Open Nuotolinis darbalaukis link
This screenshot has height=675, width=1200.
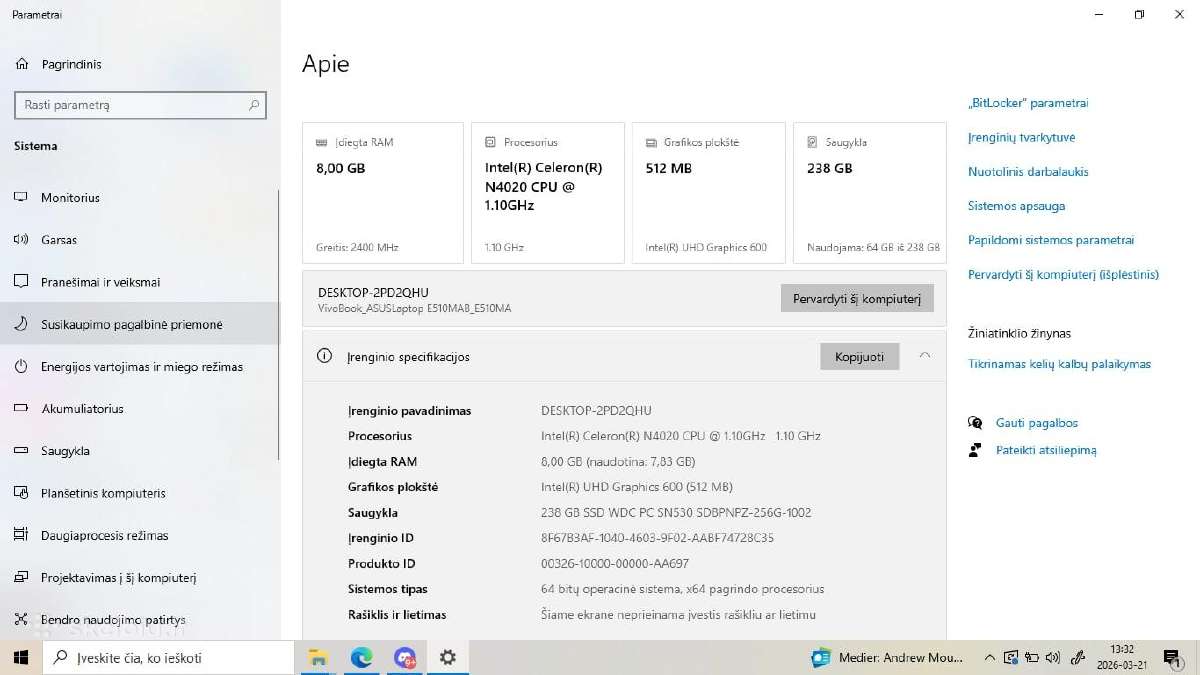coord(1028,171)
